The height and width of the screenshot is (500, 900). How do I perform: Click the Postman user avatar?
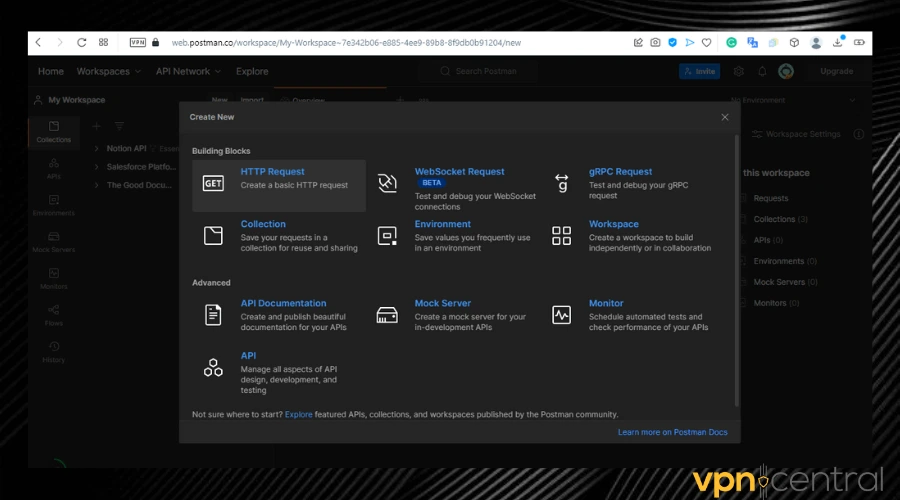point(786,71)
